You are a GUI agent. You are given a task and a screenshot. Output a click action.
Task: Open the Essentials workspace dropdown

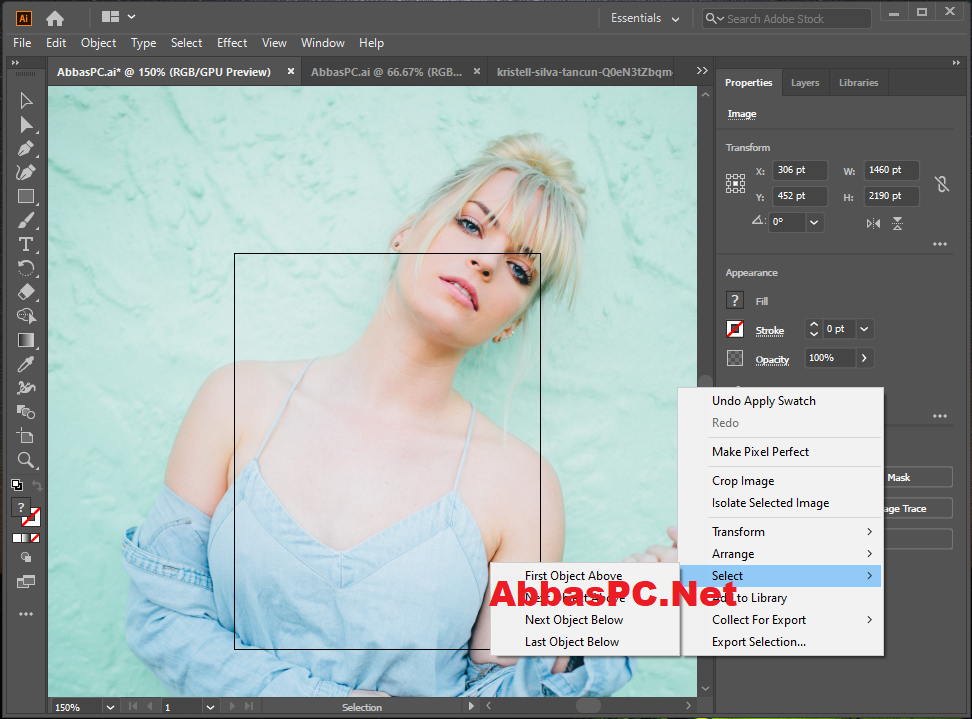coord(645,19)
